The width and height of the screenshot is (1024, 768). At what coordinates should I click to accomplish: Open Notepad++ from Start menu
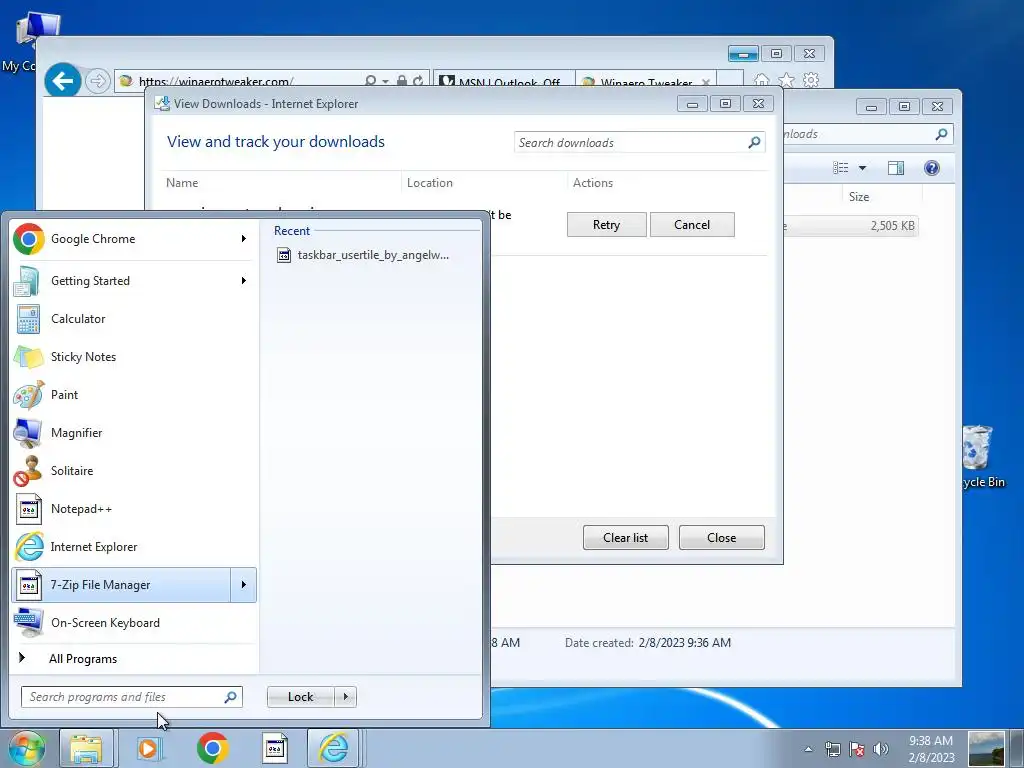133,509
